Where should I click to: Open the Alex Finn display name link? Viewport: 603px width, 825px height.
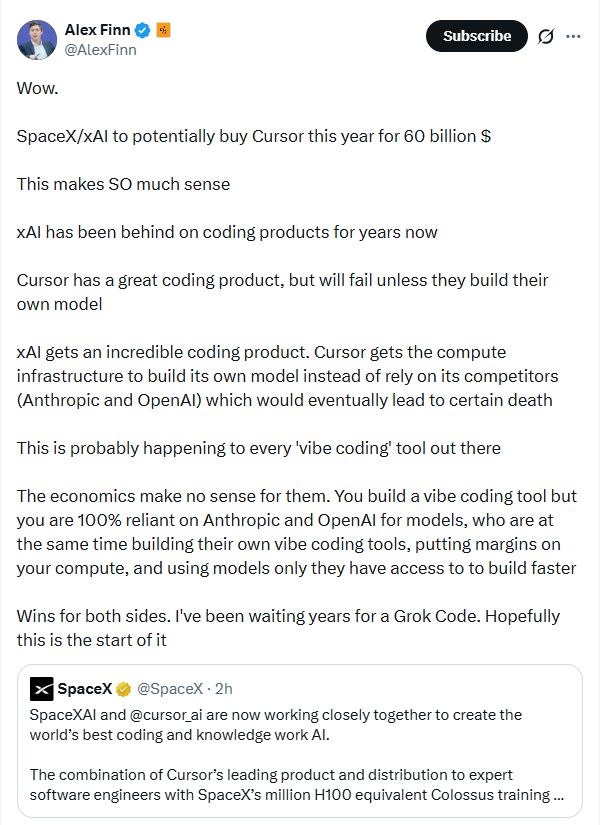coord(98,31)
